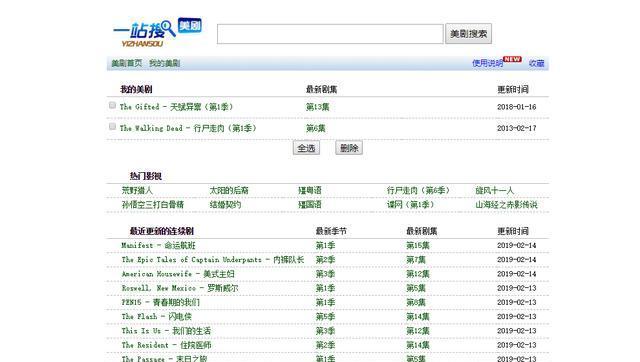Open 第1季 season link for Manifest
This screenshot has width=640, height=362.
click(x=325, y=246)
